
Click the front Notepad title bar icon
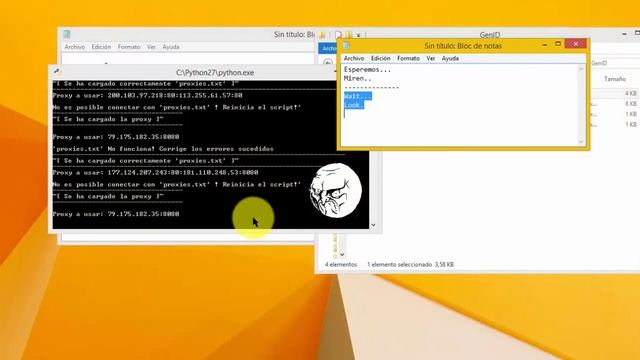click(x=346, y=46)
